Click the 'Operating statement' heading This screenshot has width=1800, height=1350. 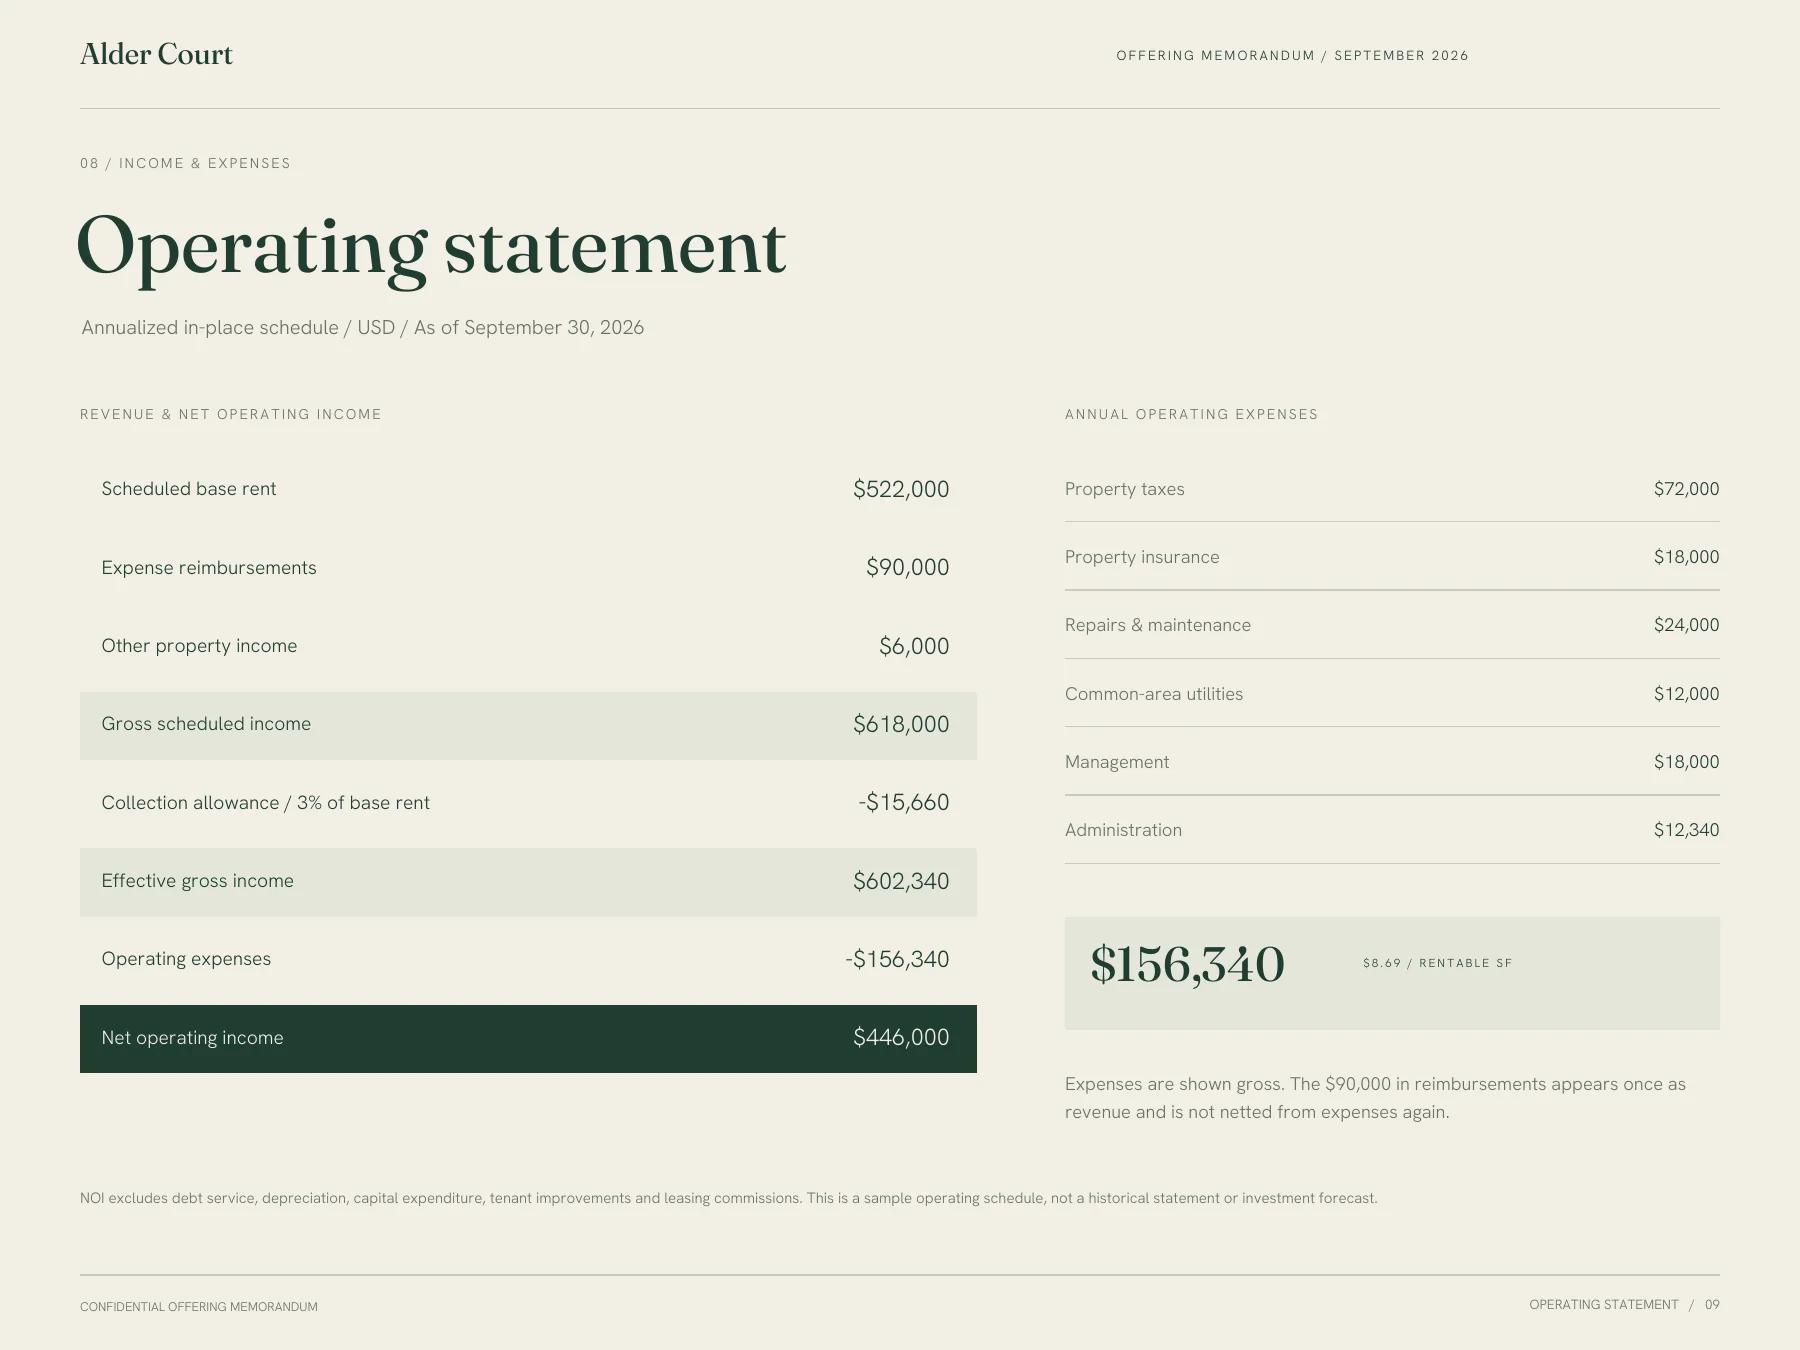tap(431, 248)
